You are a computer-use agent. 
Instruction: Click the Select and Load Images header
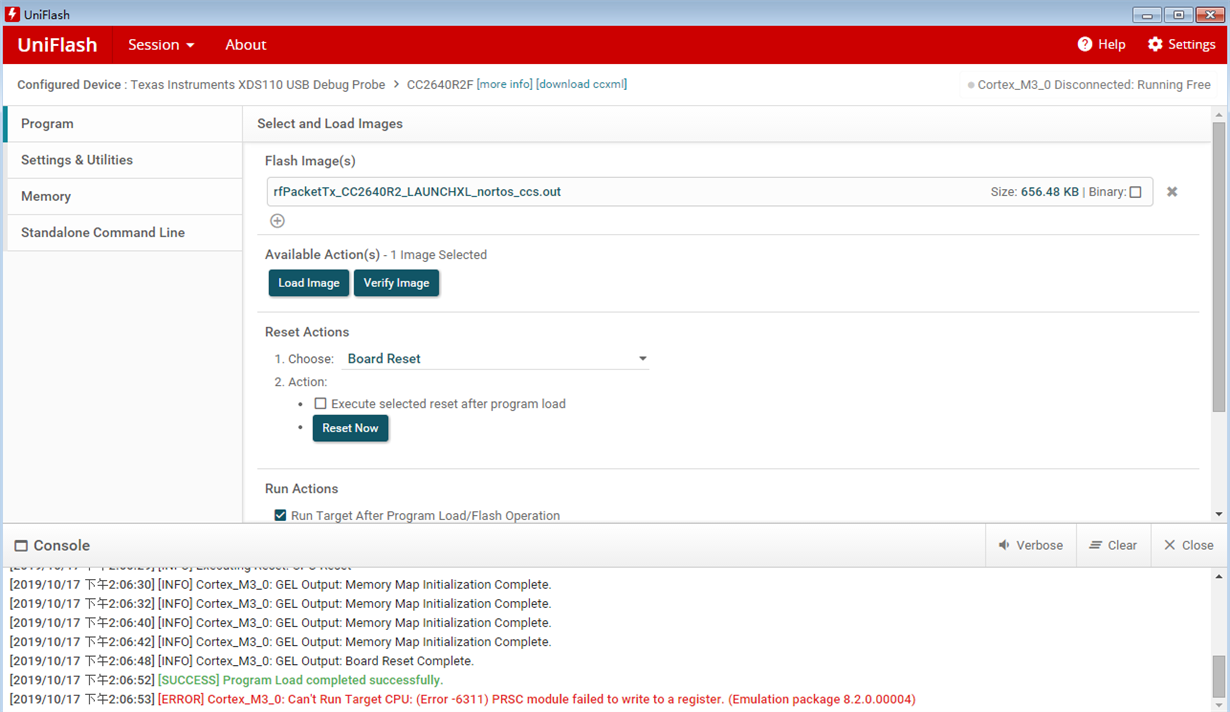tap(330, 124)
